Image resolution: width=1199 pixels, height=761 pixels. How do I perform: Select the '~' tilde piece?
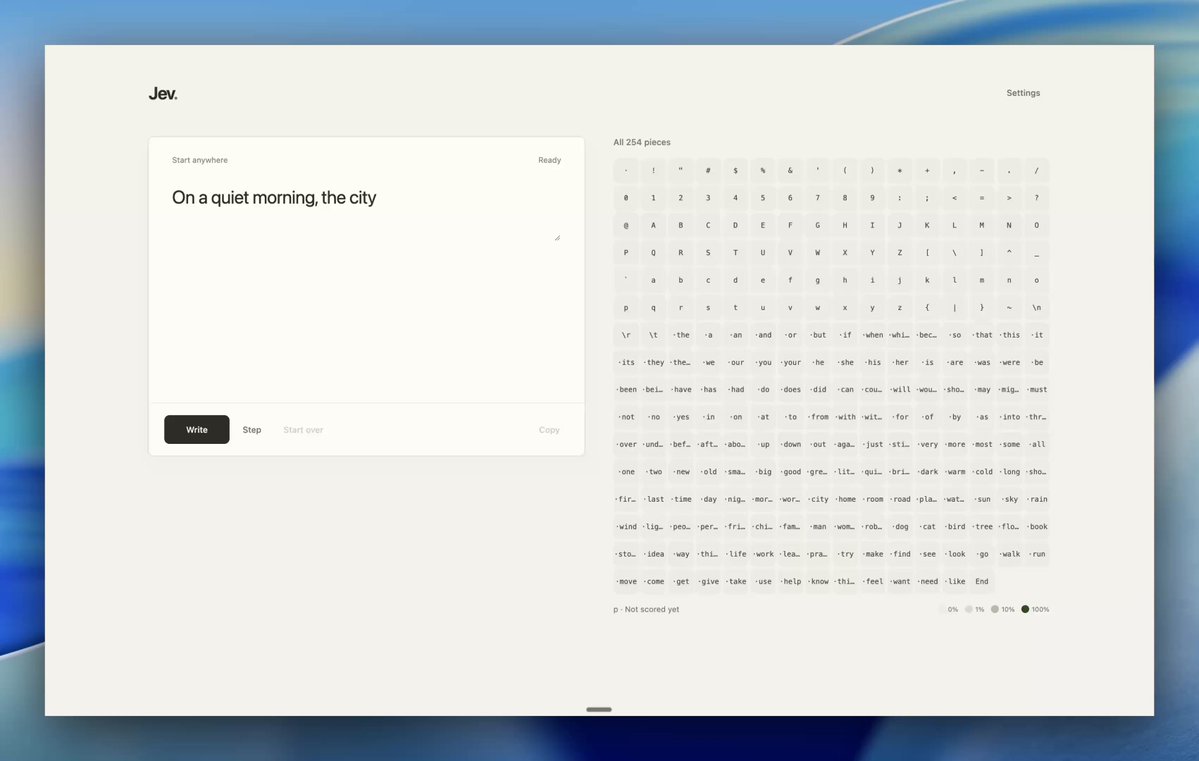[1009, 307]
